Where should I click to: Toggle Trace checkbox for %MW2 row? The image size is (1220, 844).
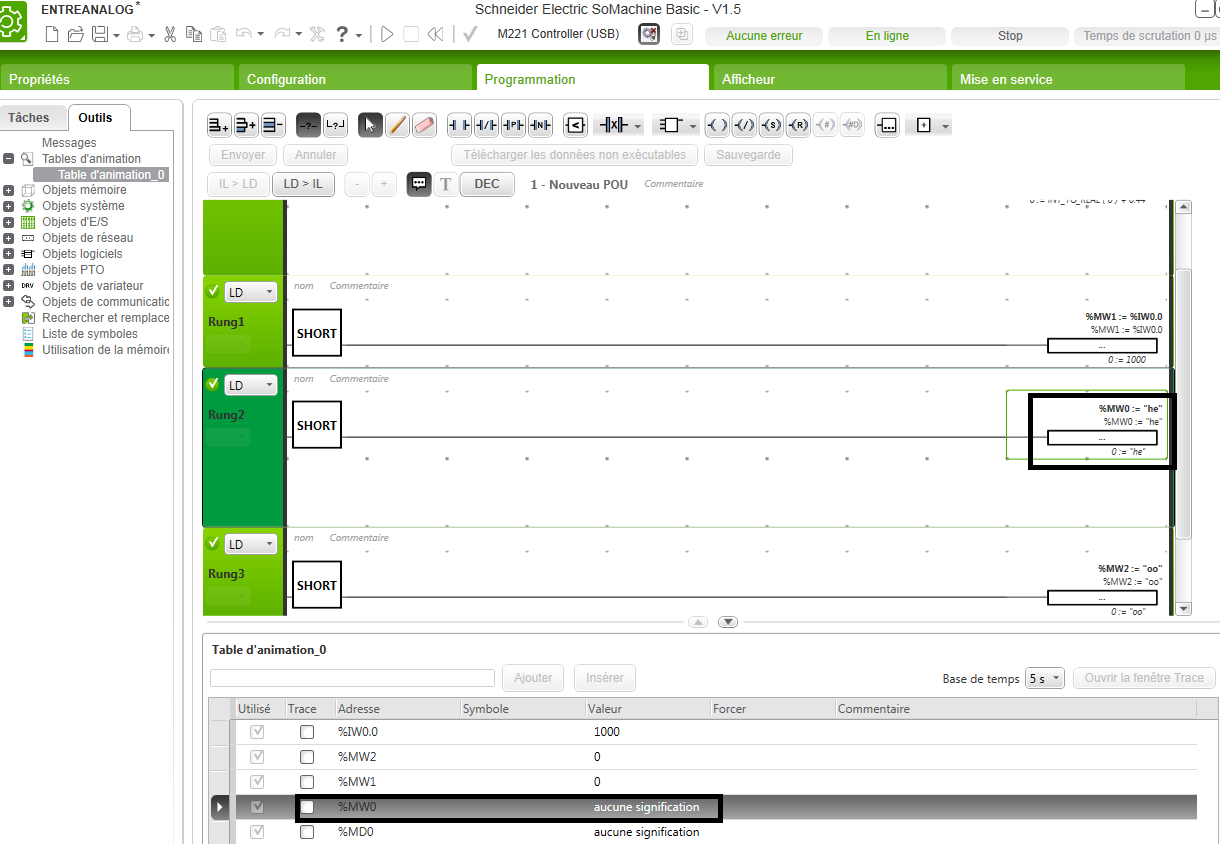click(307, 757)
